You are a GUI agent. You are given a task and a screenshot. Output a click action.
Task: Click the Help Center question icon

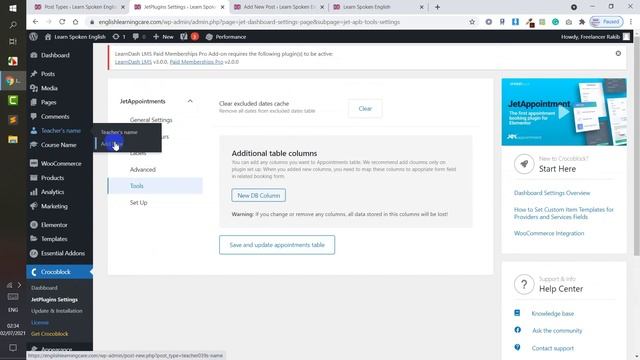coord(524,284)
